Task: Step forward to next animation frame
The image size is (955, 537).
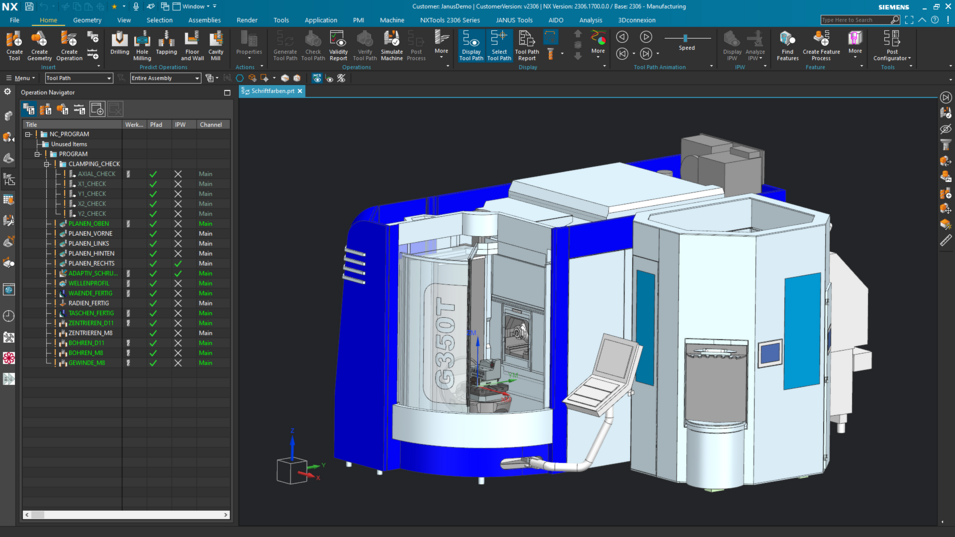Action: 646,54
